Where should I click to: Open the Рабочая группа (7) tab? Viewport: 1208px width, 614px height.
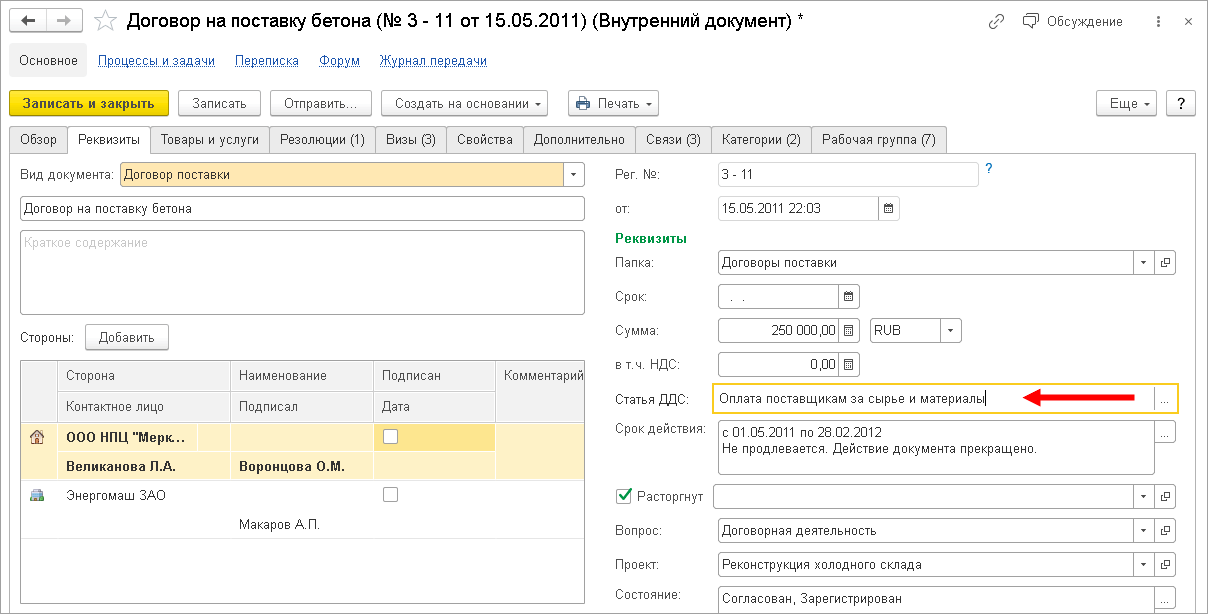pos(879,139)
